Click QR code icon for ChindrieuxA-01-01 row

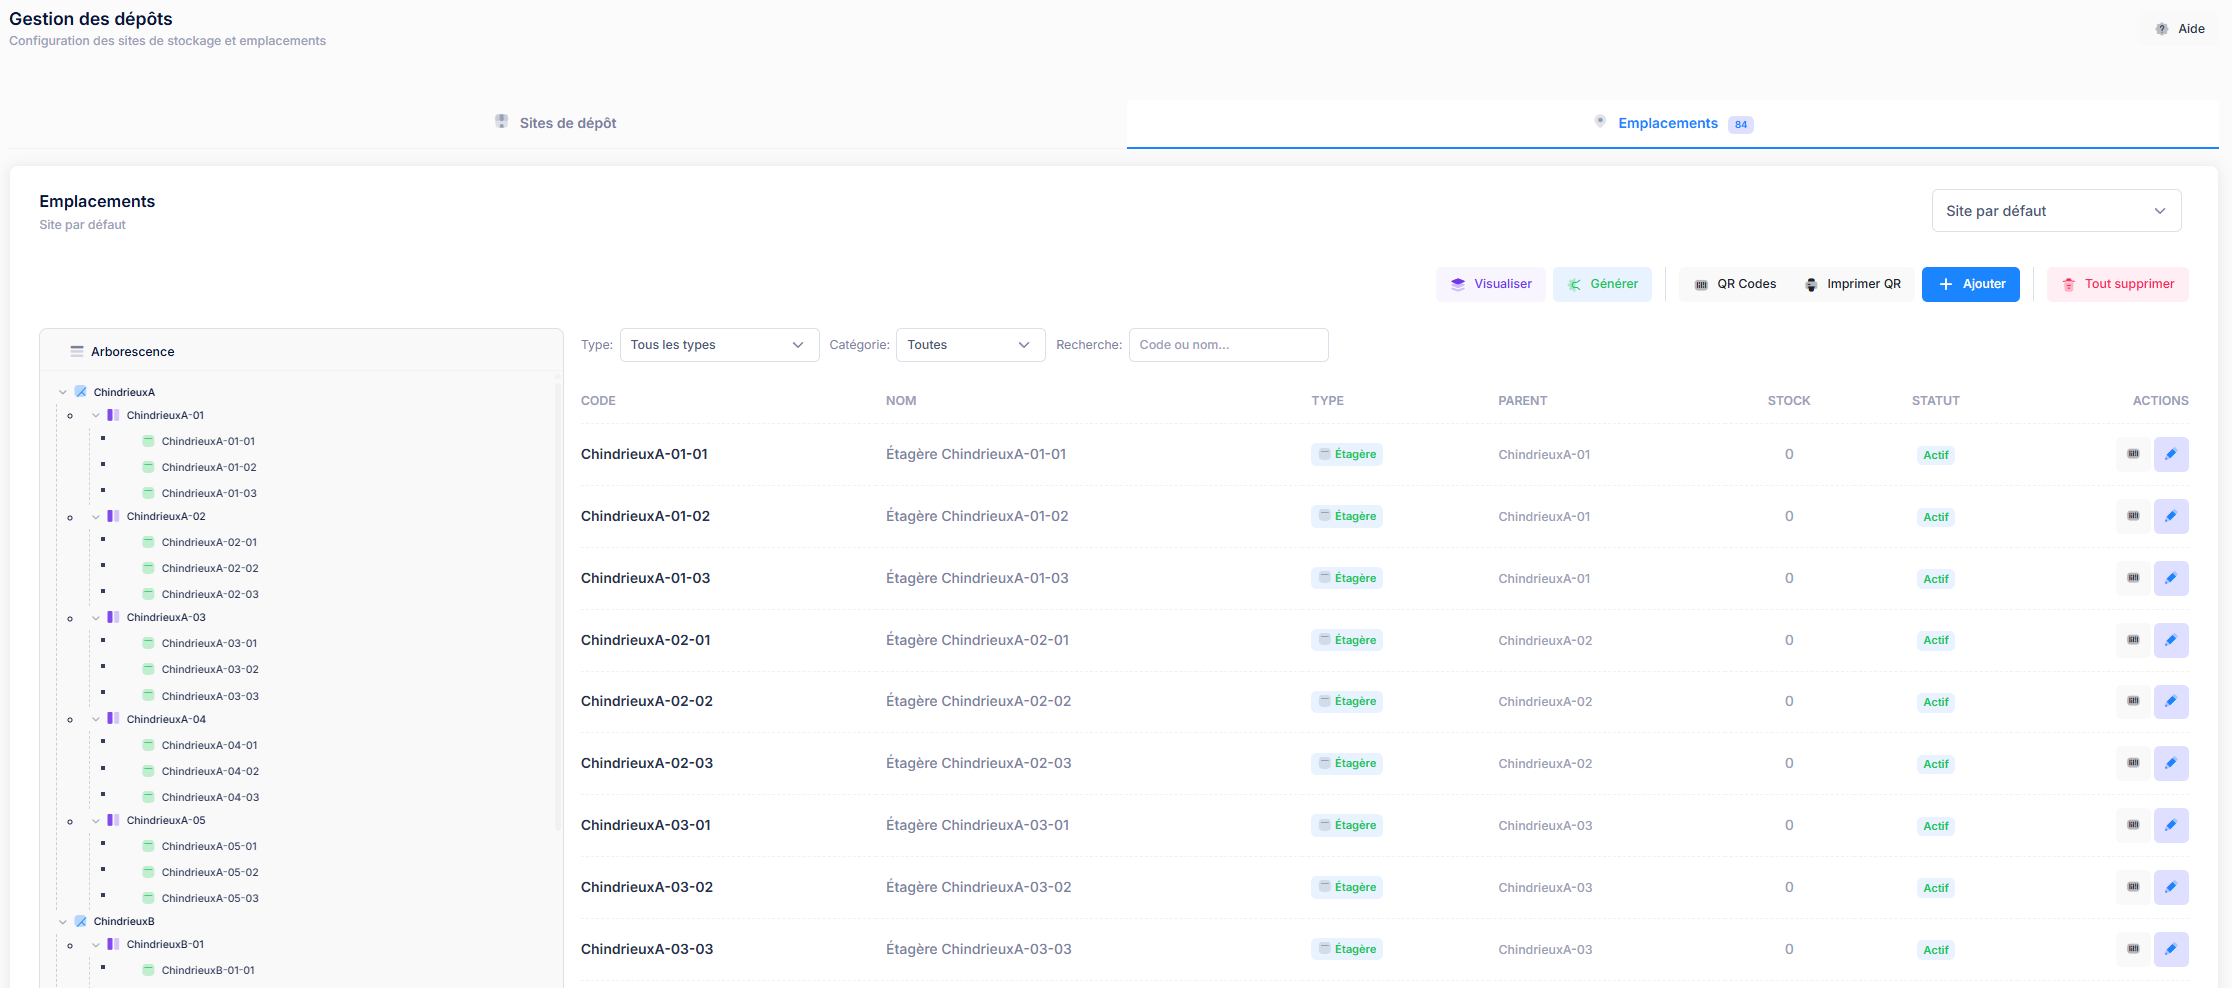(2133, 454)
